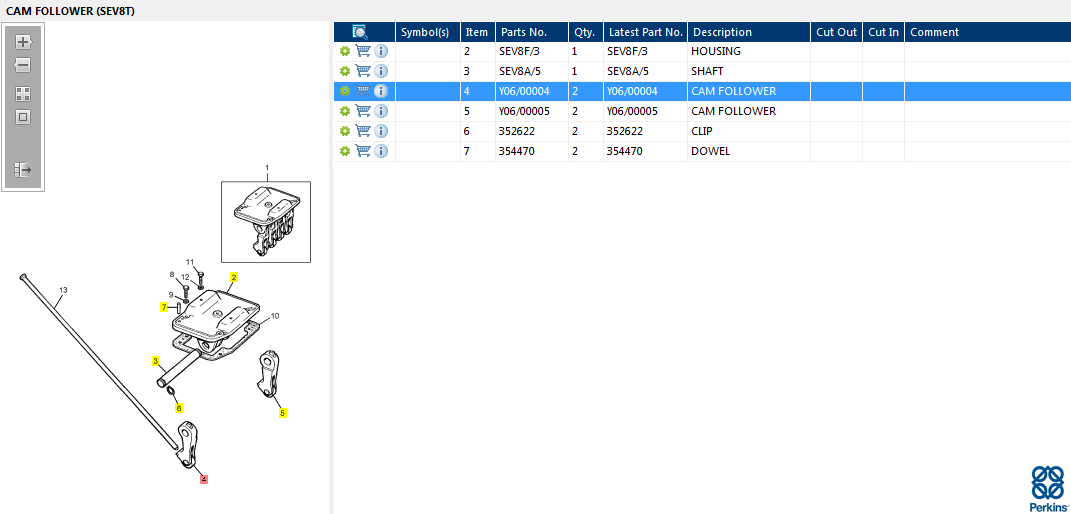Image resolution: width=1071 pixels, height=514 pixels.
Task: Zoom out of the parts diagram
Action: (x=23, y=66)
